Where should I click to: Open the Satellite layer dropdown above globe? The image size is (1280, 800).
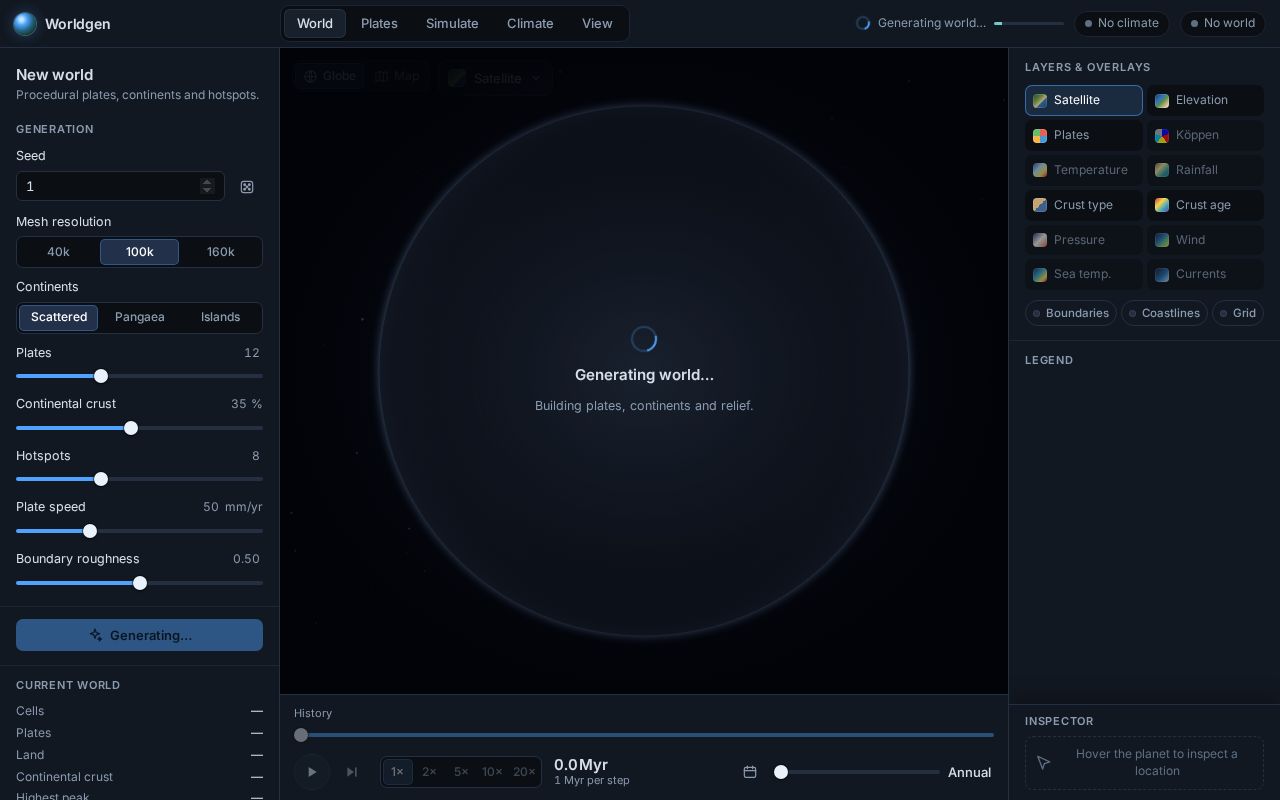click(x=495, y=78)
